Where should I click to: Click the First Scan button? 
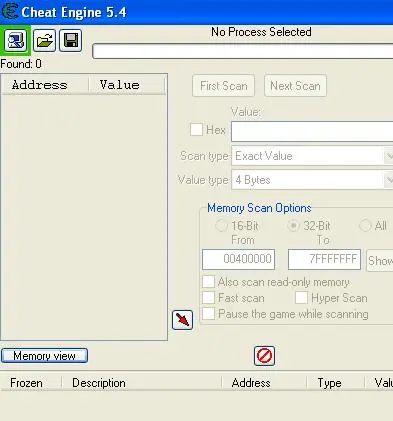click(x=224, y=86)
